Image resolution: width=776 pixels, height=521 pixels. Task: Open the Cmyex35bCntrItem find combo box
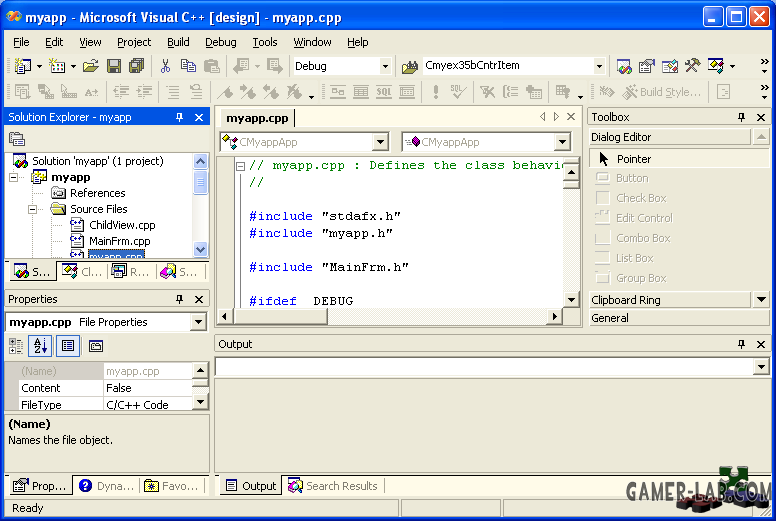tap(599, 66)
